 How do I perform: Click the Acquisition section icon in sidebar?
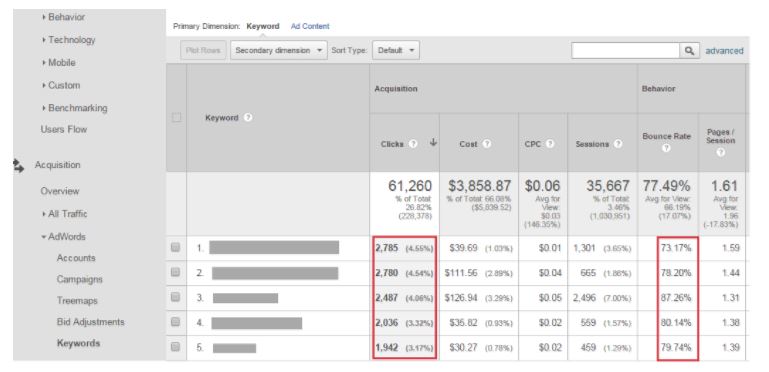point(19,166)
